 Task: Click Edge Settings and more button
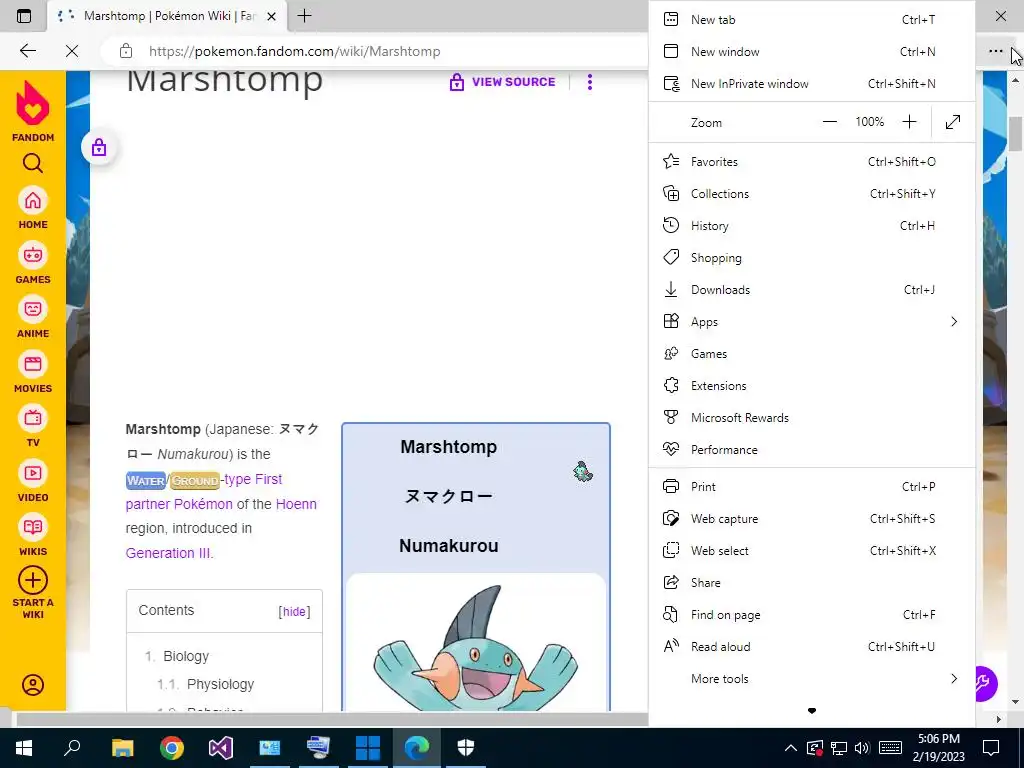coord(995,51)
